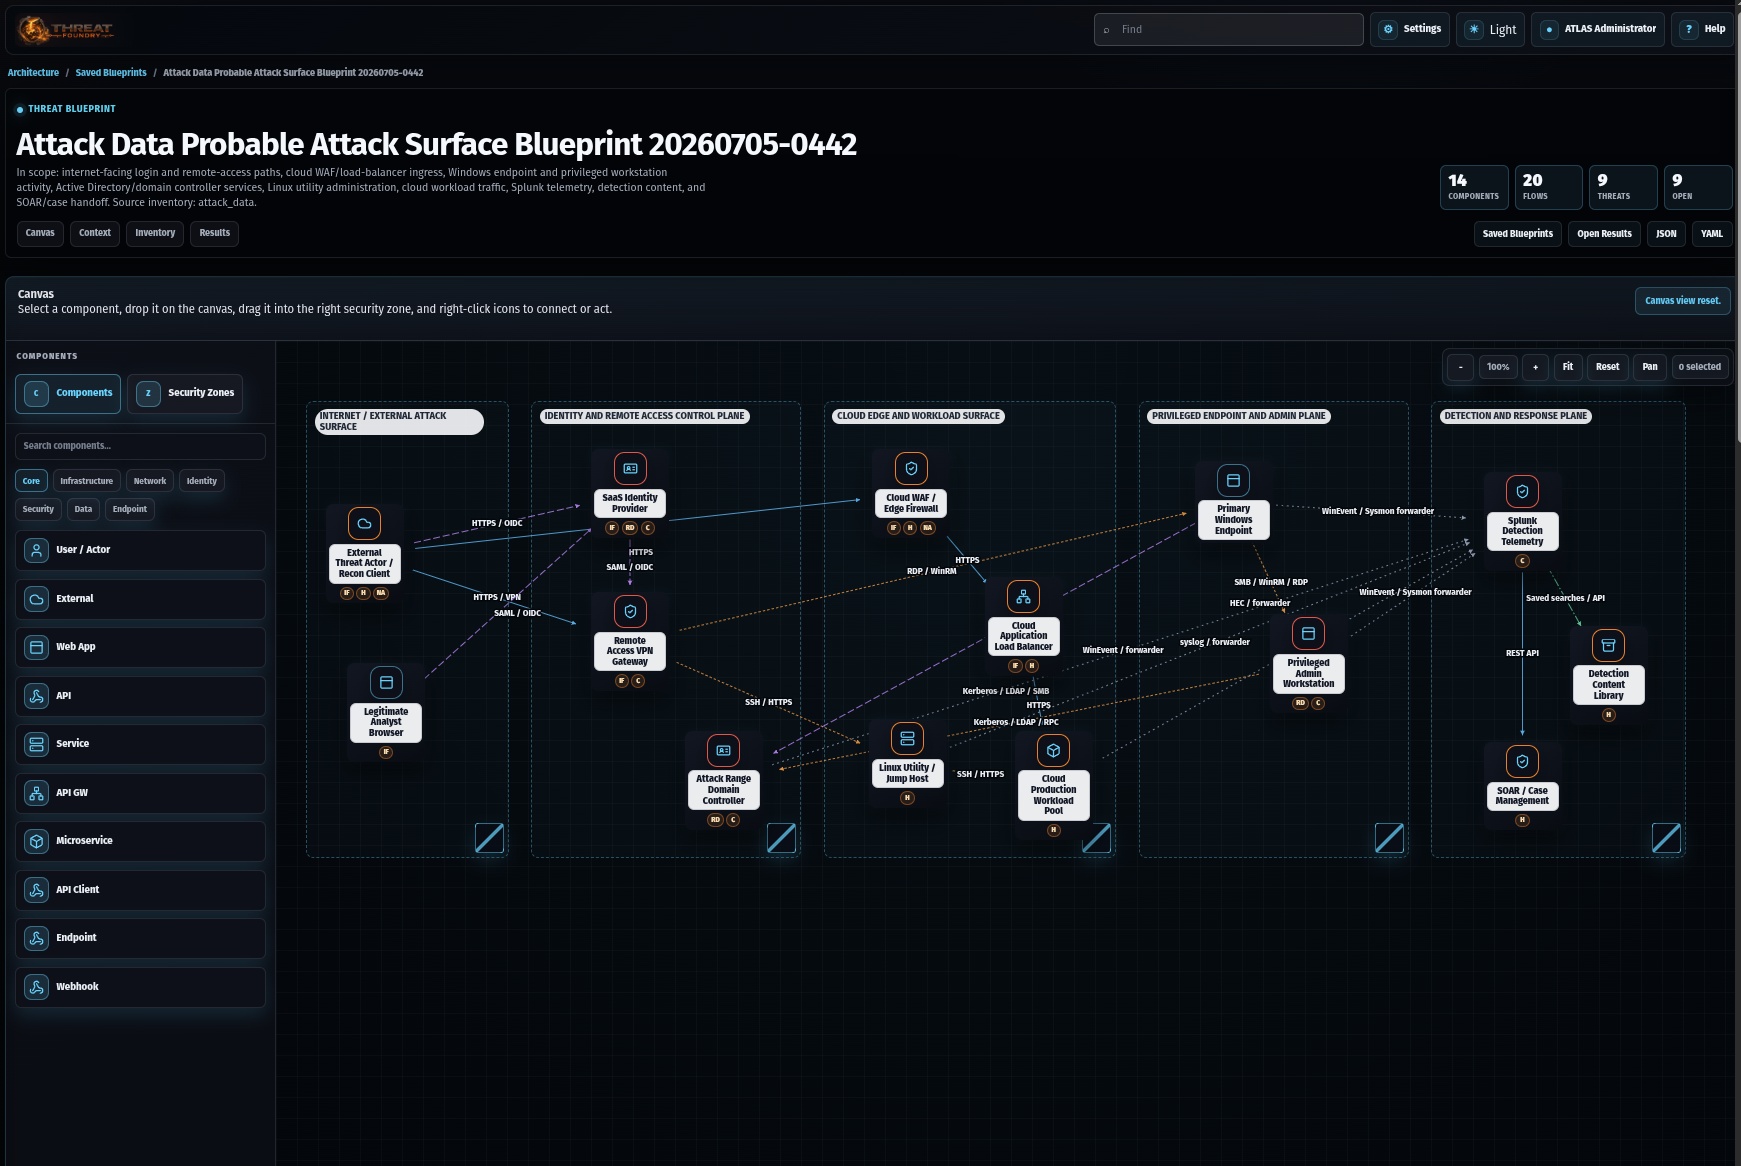The image size is (1741, 1166).
Task: Export the blueprint as YAML
Action: click(1712, 234)
